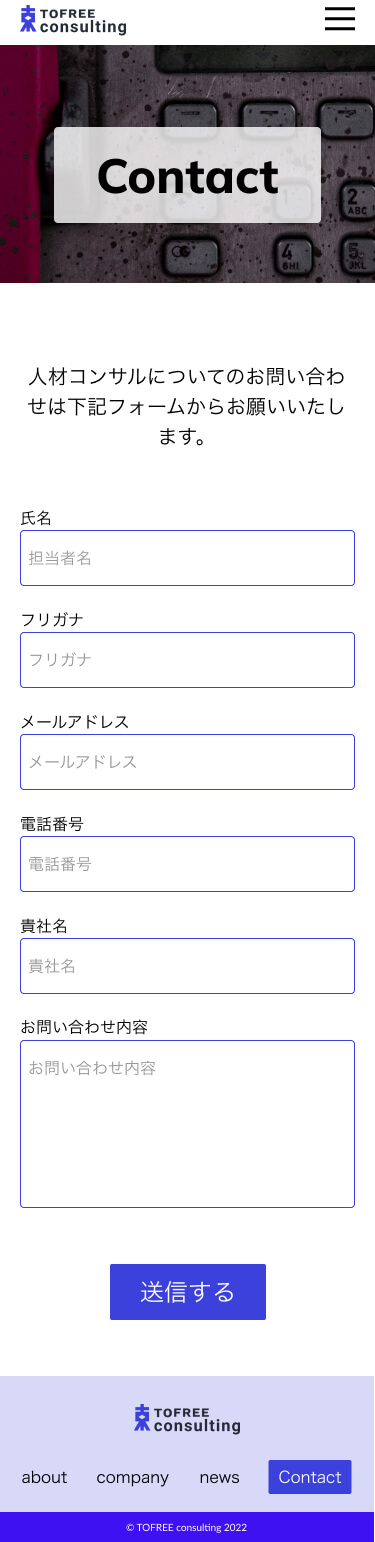Submit form with 送信する button
The width and height of the screenshot is (375, 1542).
(x=188, y=1292)
